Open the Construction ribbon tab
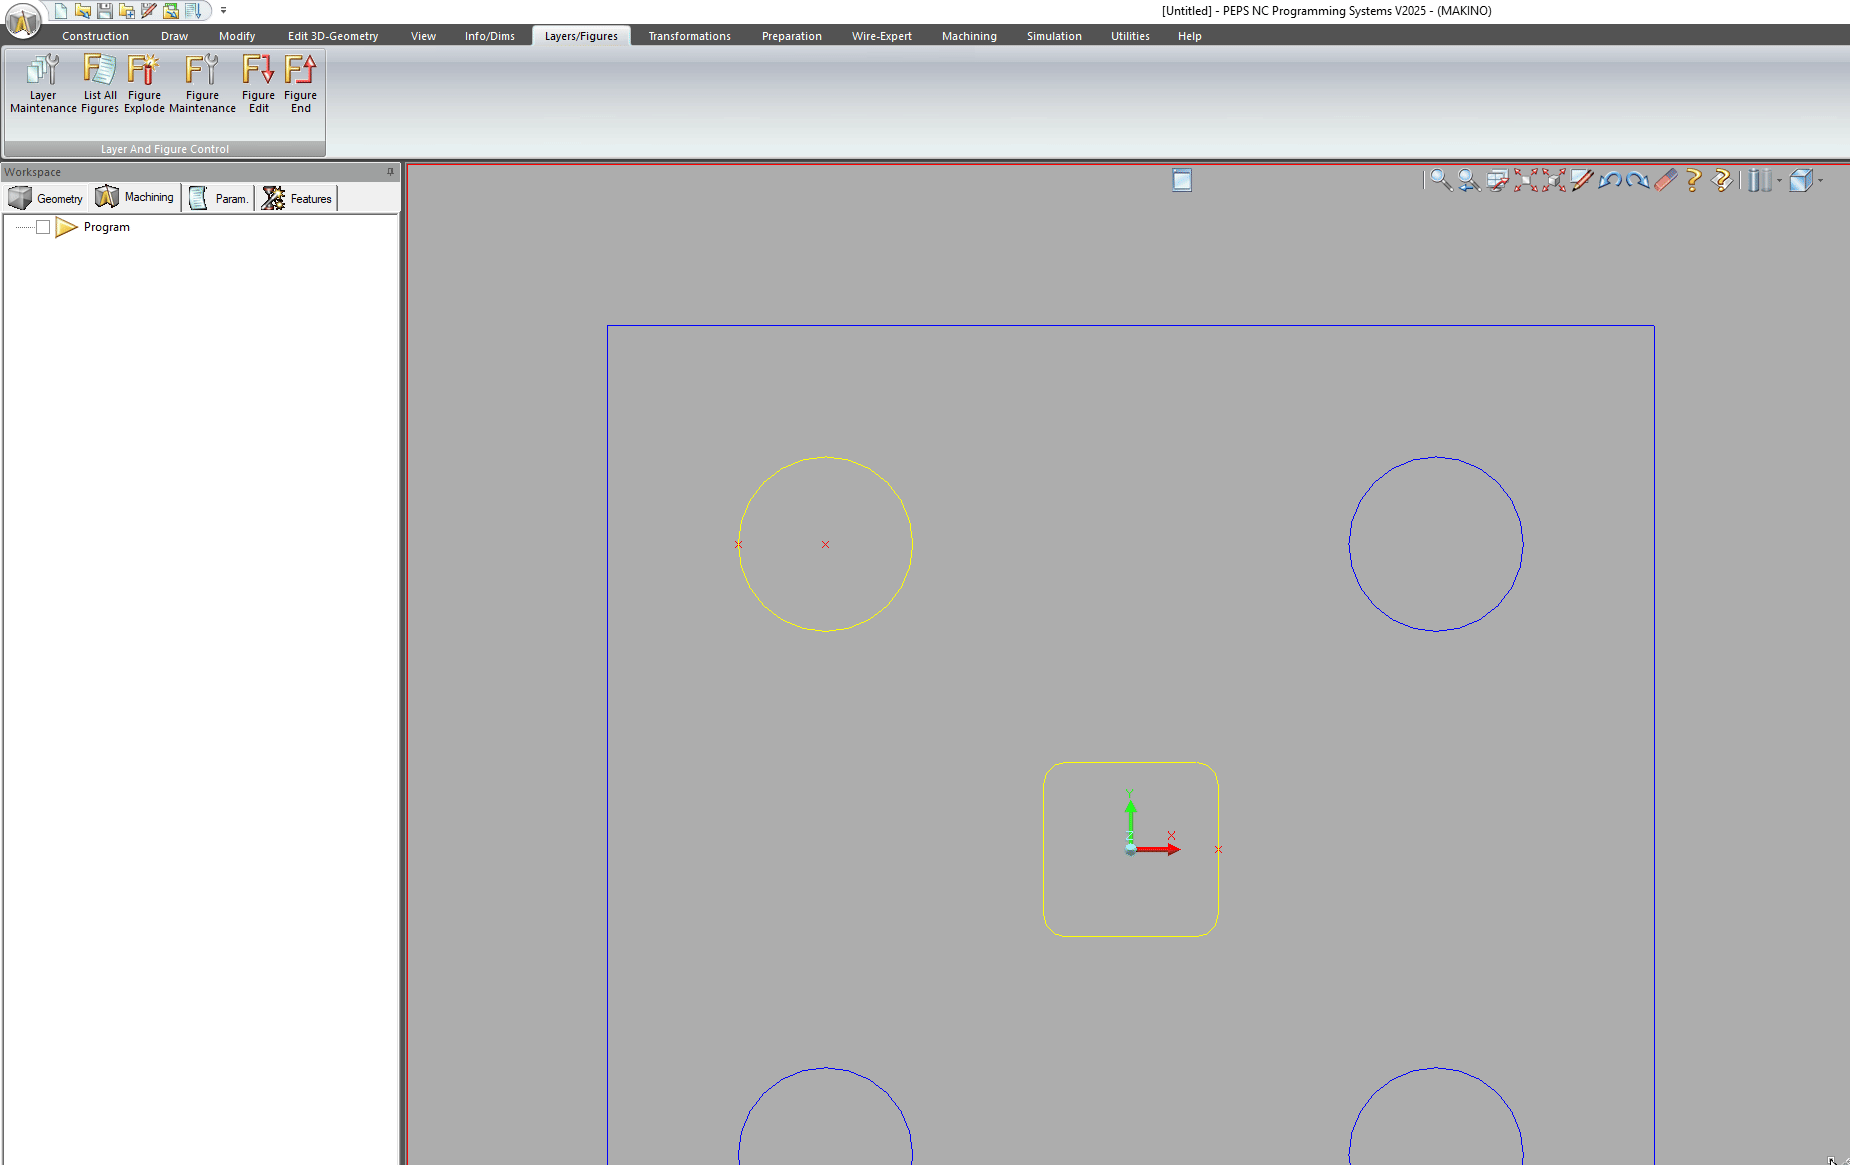The width and height of the screenshot is (1850, 1165). click(x=95, y=36)
